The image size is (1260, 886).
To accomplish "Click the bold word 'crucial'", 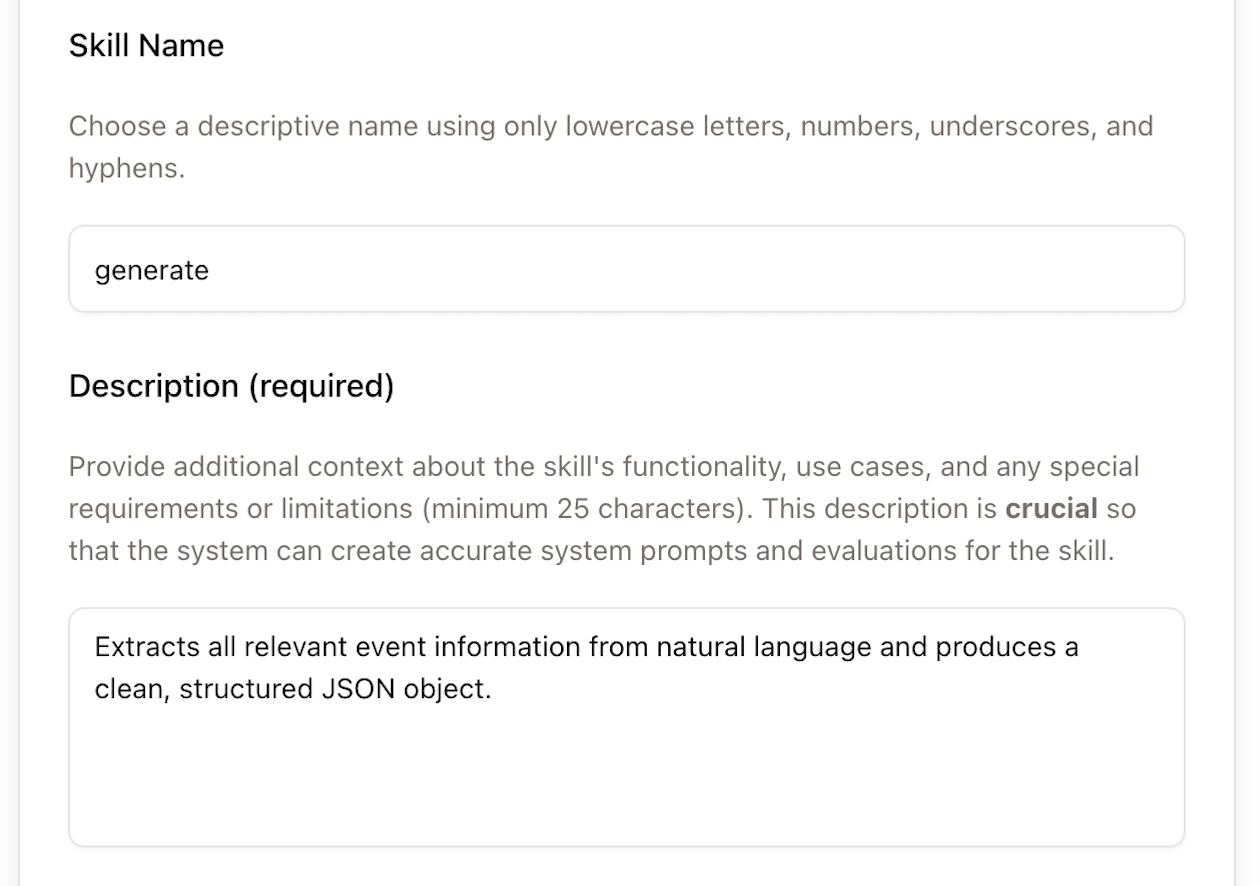I will tap(1051, 508).
